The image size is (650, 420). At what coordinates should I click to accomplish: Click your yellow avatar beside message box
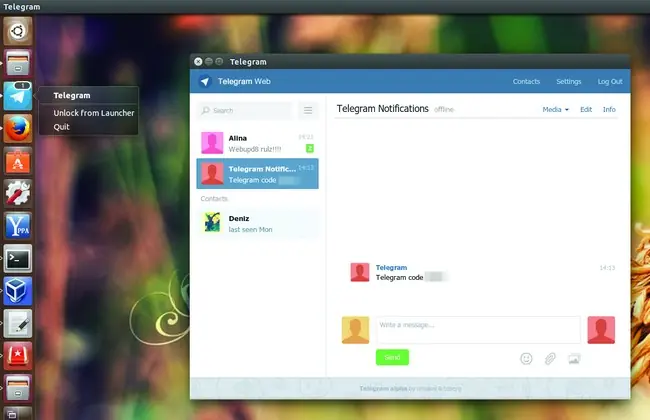(x=355, y=330)
